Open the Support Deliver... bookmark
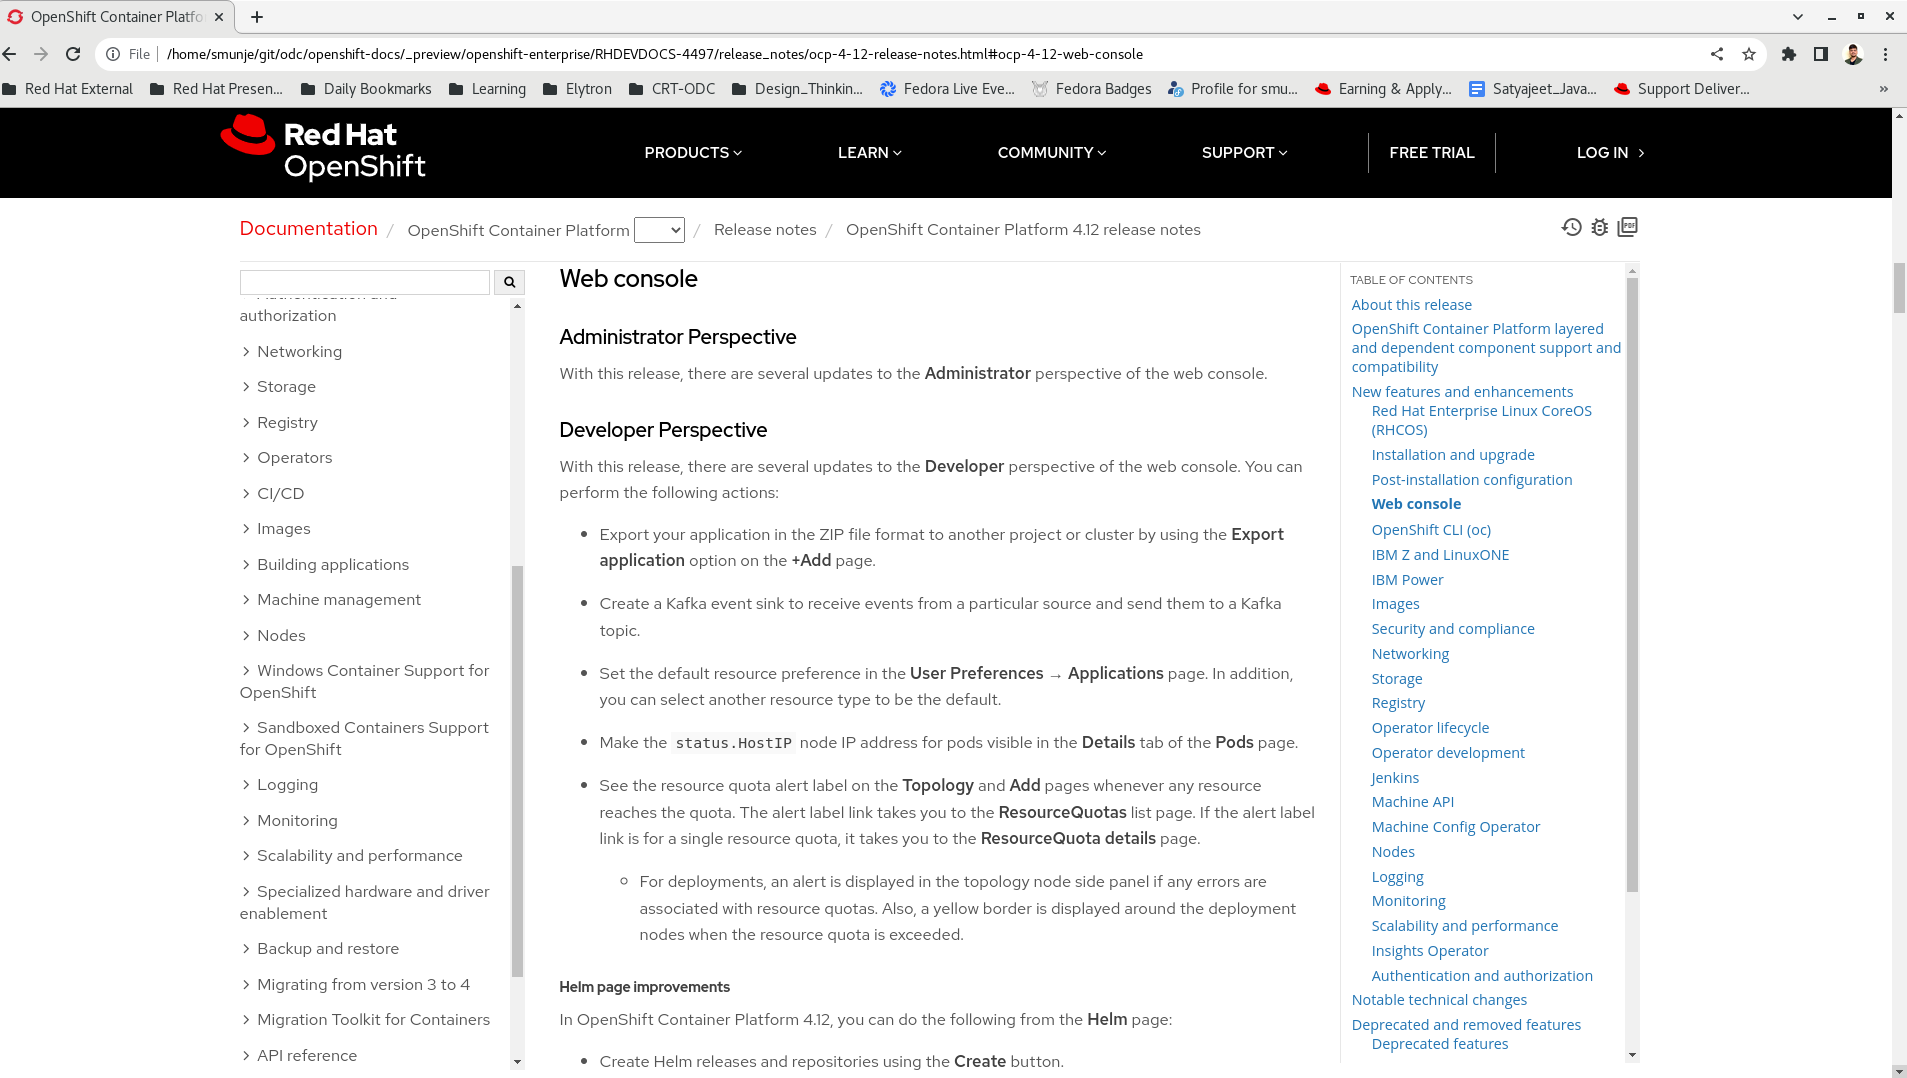This screenshot has width=1907, height=1078. tap(1682, 89)
